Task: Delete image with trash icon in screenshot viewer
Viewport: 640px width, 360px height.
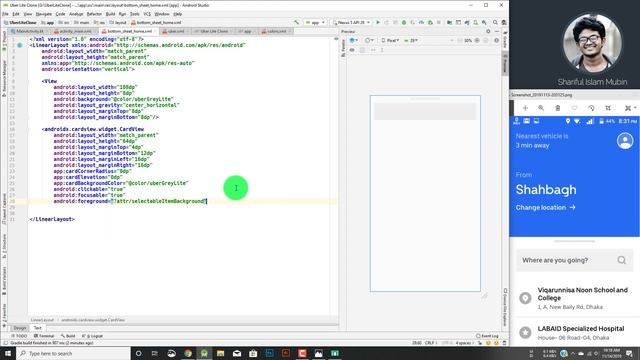Action: click(x=558, y=108)
